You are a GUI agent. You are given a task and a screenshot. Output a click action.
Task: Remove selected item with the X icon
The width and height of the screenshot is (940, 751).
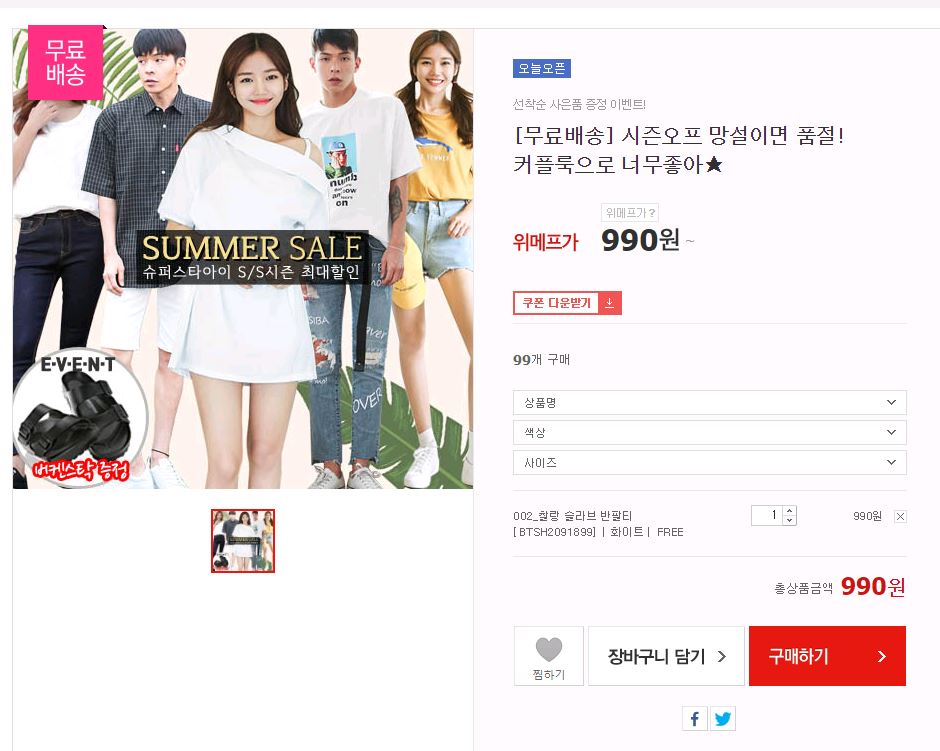pos(900,517)
